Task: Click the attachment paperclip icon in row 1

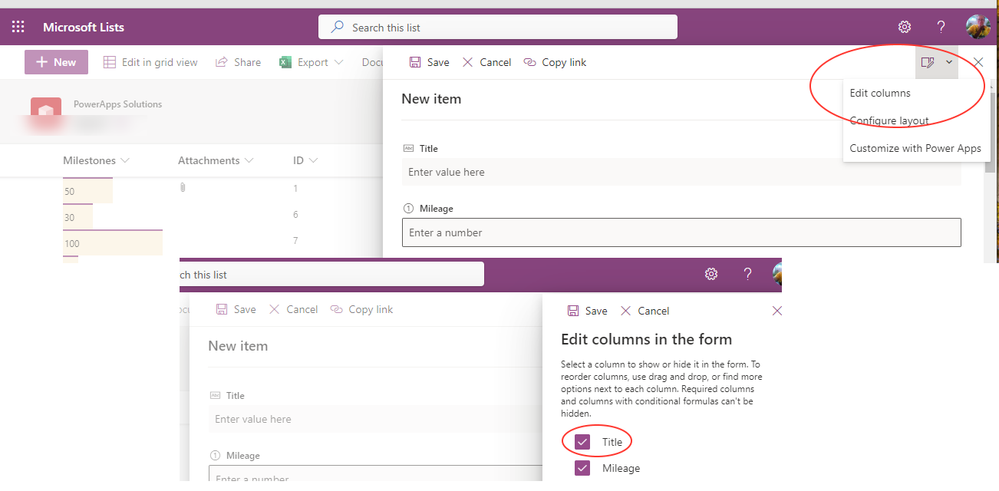Action: pyautogui.click(x=182, y=188)
